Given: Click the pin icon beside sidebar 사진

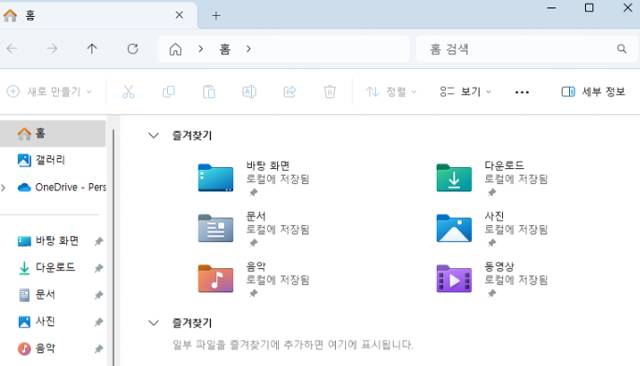Looking at the screenshot, I should click(98, 322).
